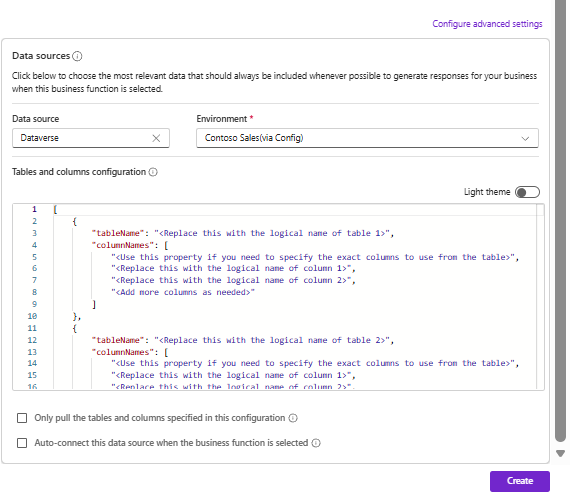Click line 8 "<Add more columns as needed>" text

coord(183,292)
